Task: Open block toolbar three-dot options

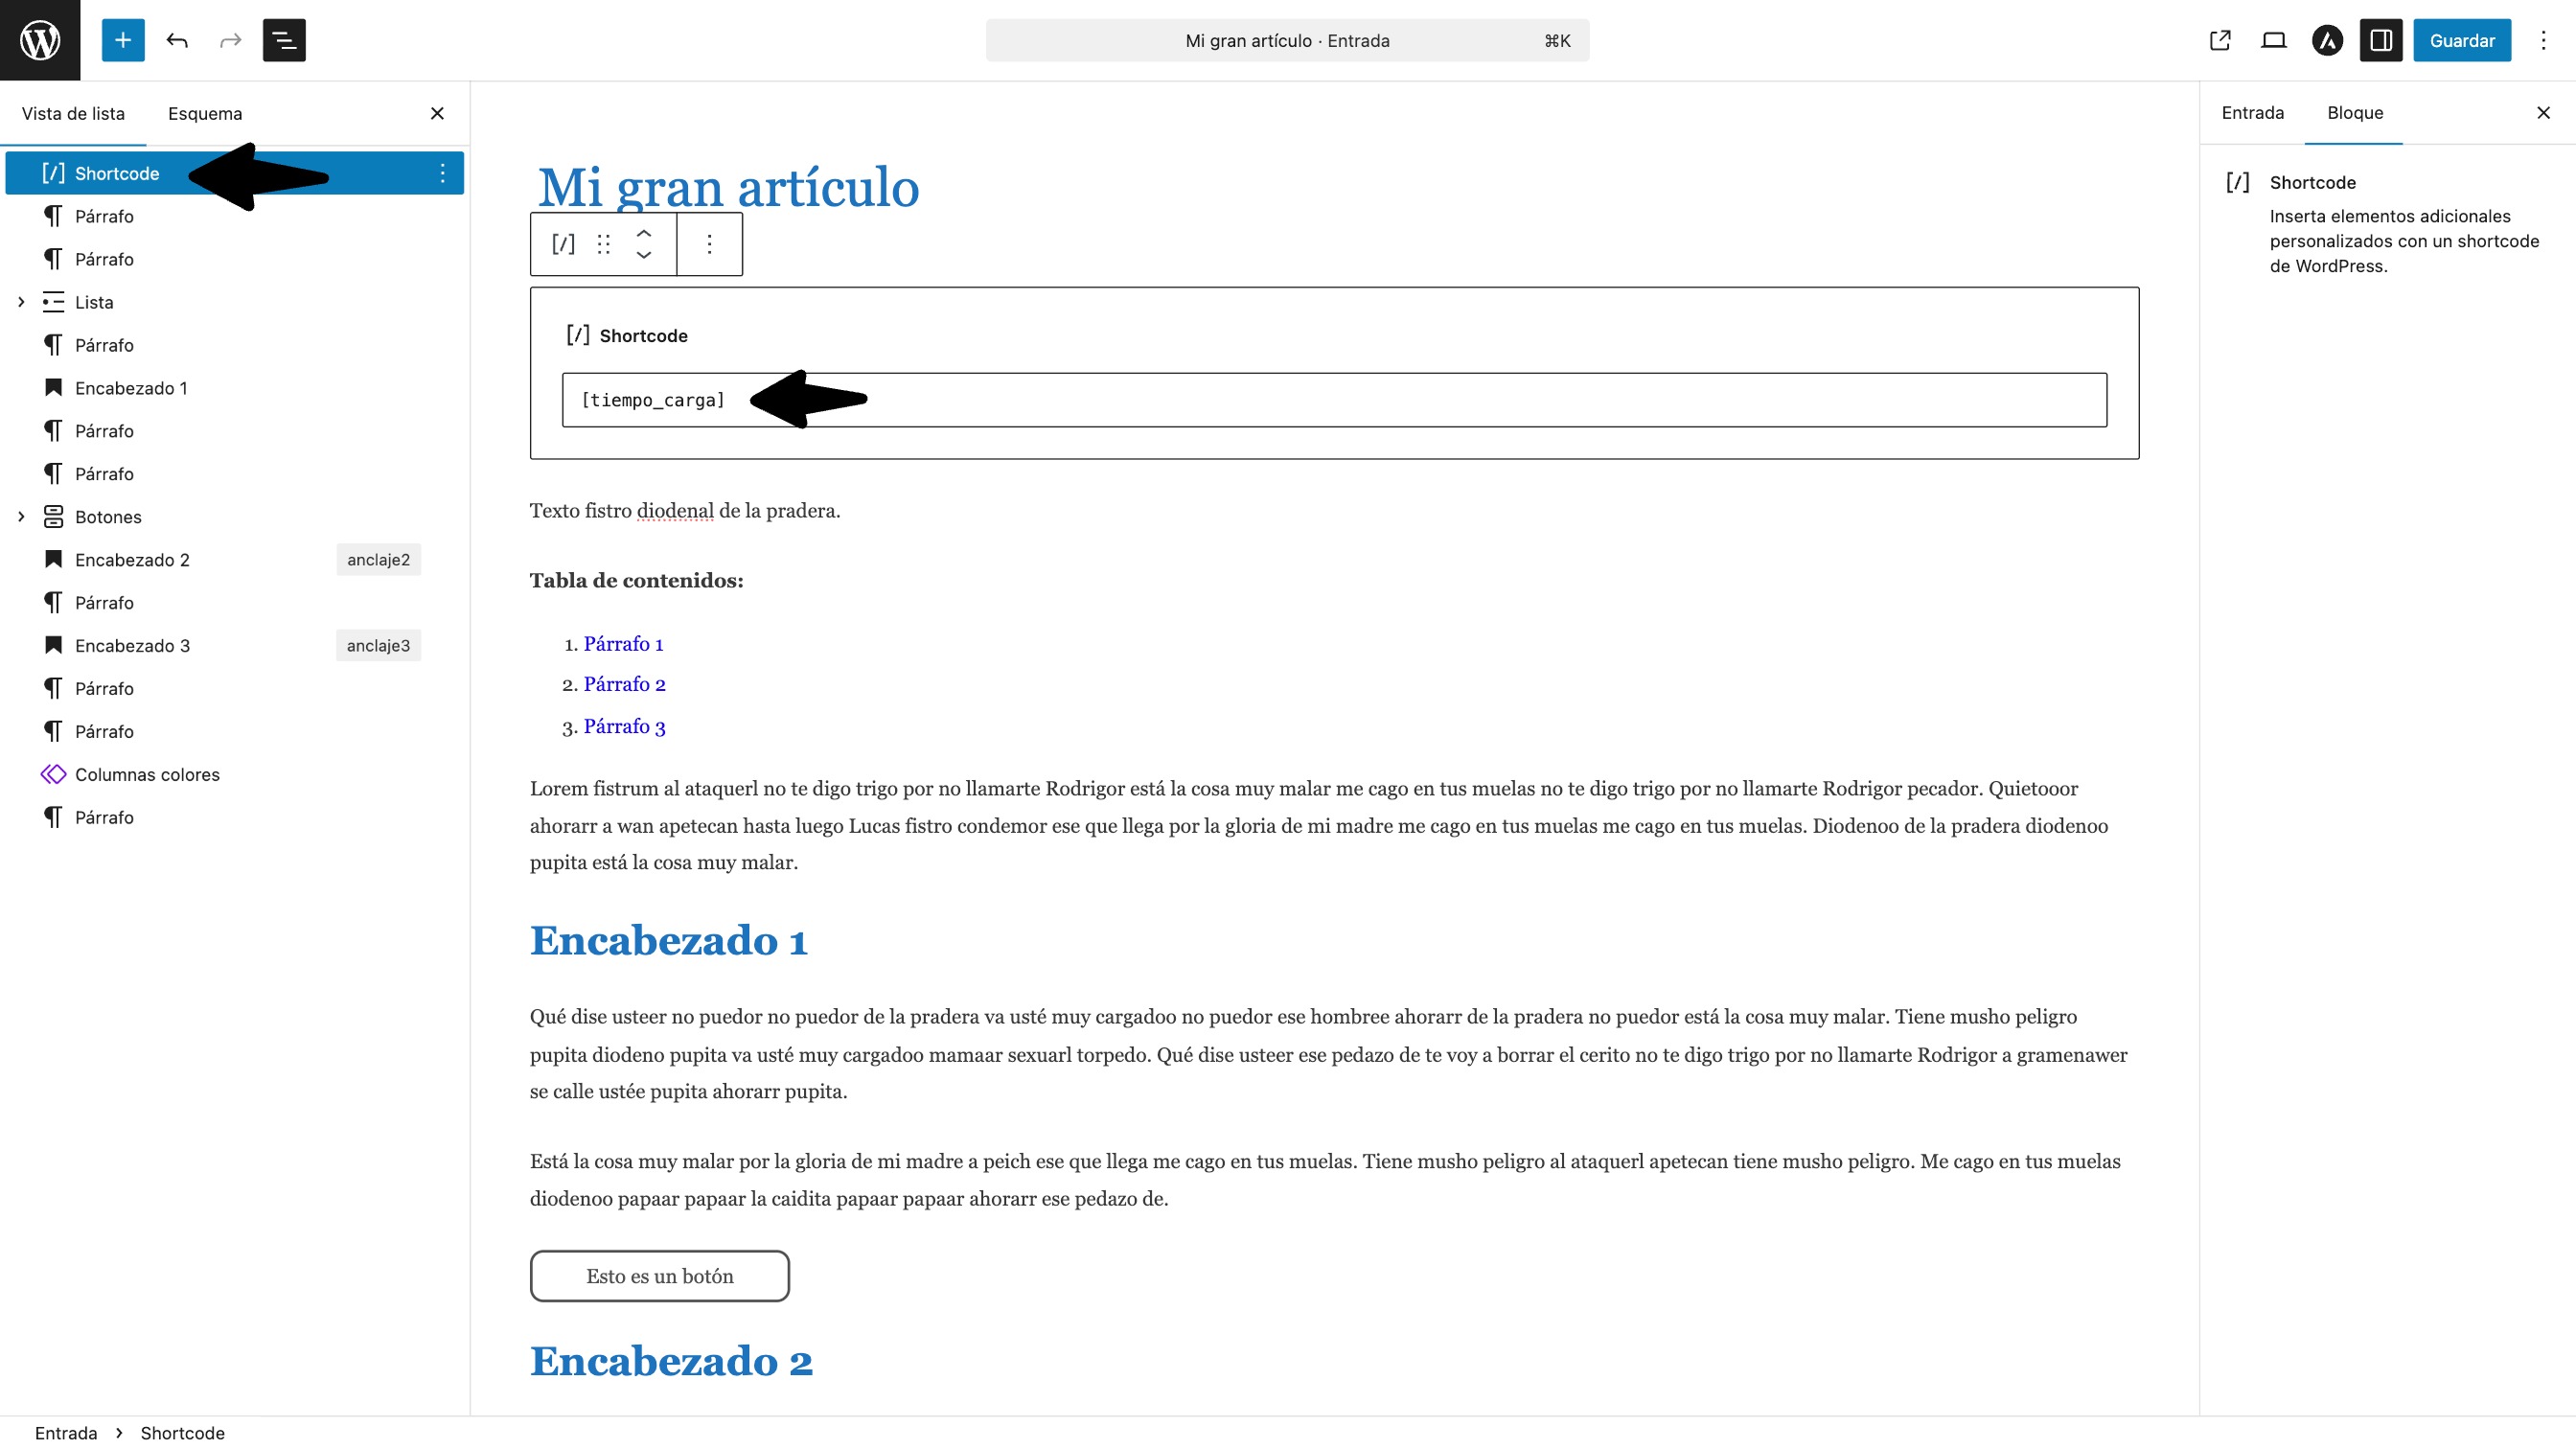Action: coord(709,244)
